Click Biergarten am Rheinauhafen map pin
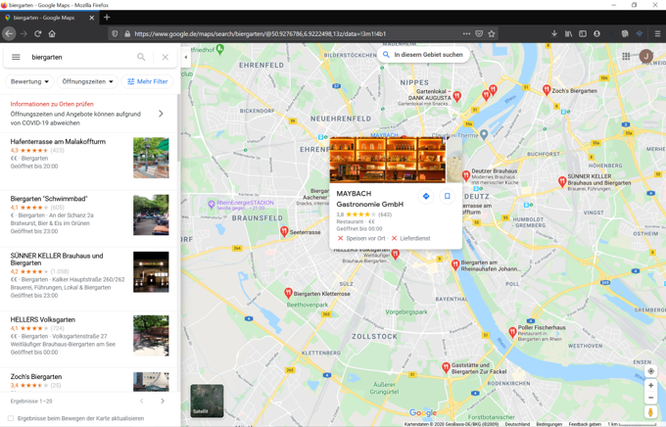This screenshot has height=427, width=666. coord(455,265)
